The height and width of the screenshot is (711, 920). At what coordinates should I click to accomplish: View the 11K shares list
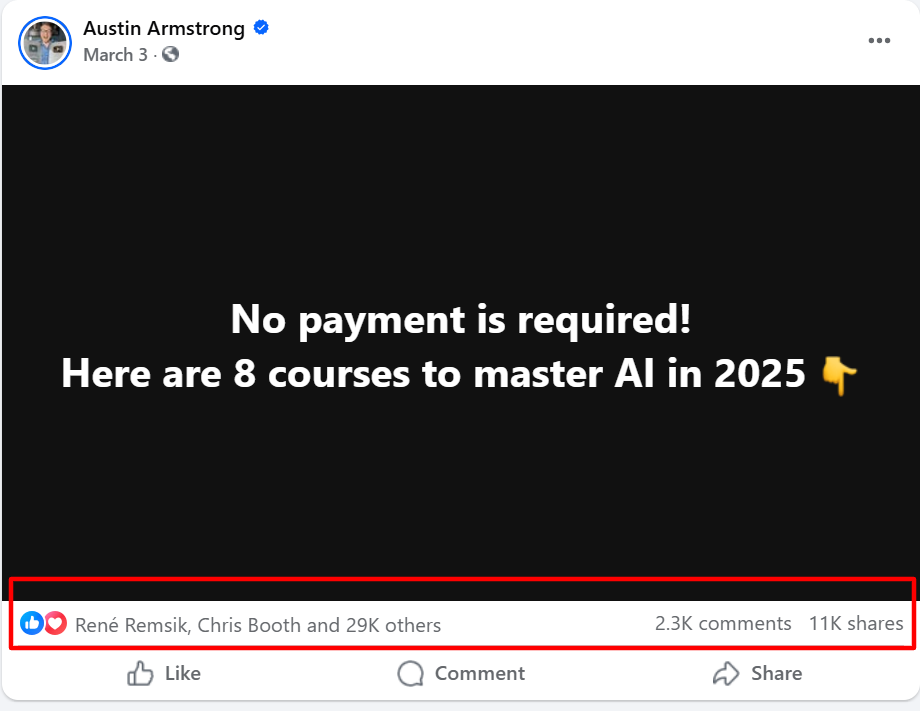point(856,623)
